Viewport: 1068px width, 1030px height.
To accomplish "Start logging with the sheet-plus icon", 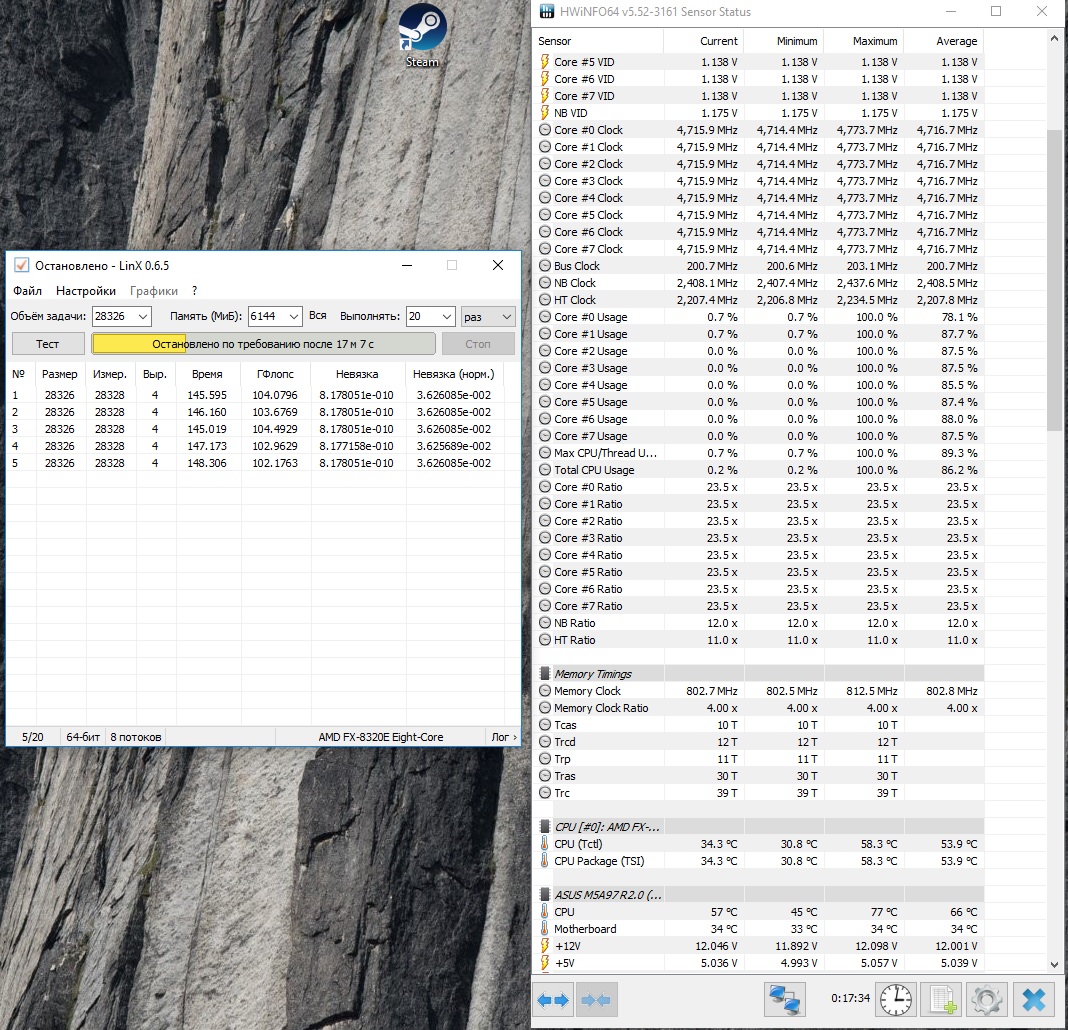I will click(x=941, y=999).
